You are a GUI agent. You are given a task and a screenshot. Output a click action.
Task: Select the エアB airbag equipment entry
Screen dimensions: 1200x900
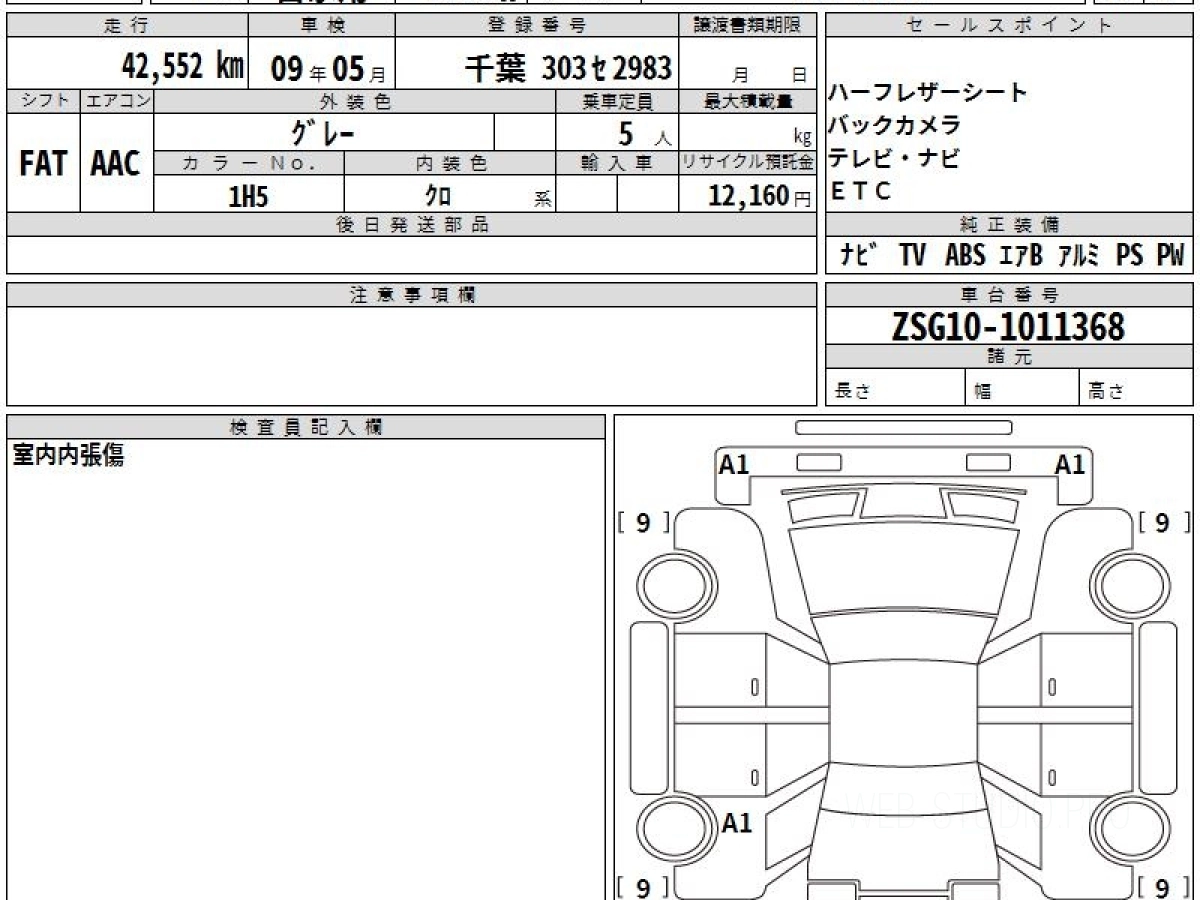point(1021,256)
